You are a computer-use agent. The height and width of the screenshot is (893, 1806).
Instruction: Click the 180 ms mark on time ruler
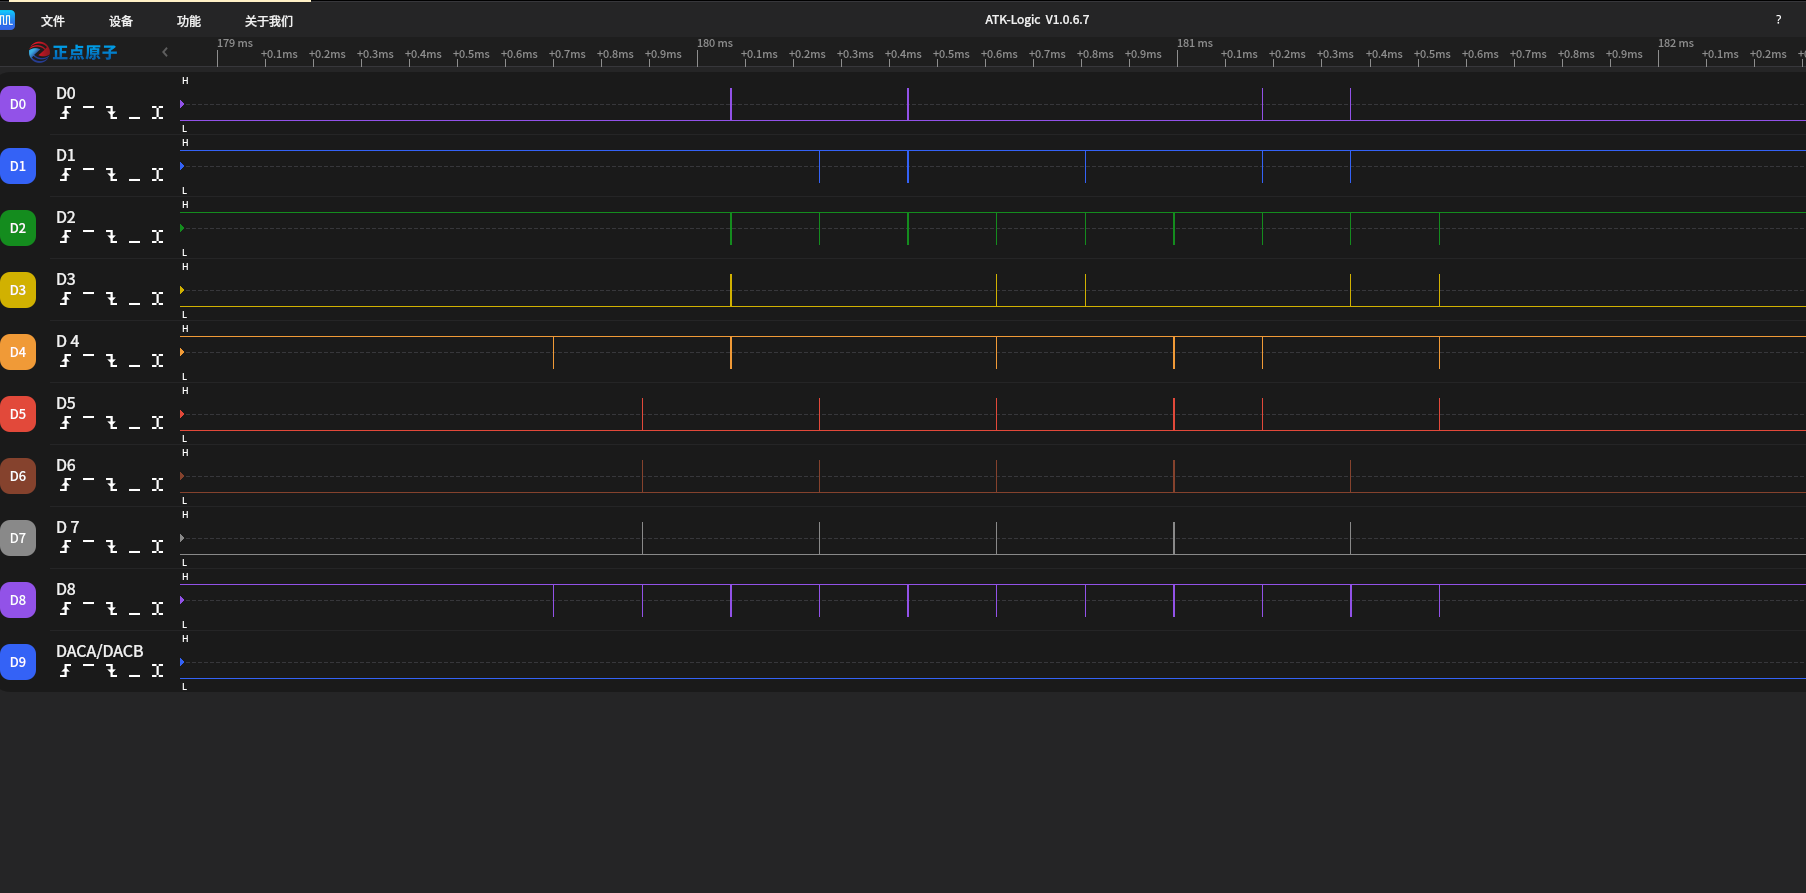click(715, 43)
